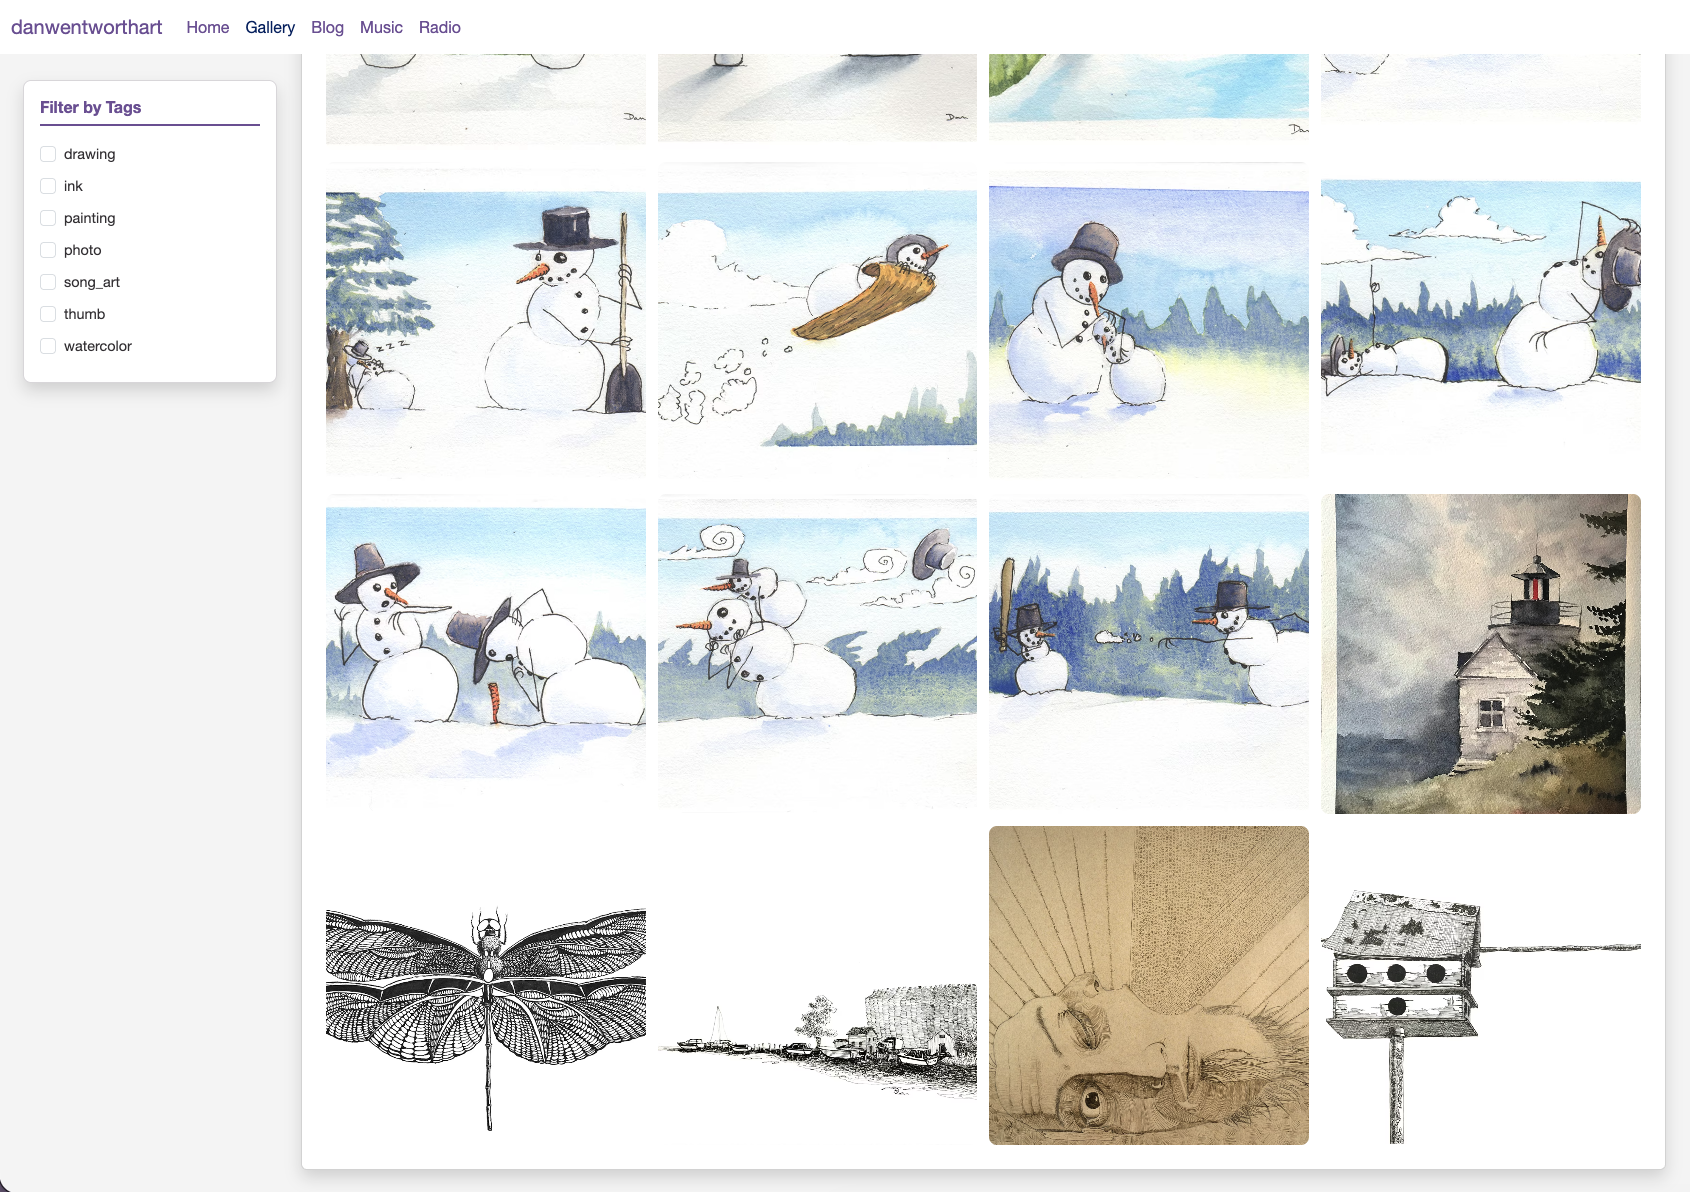
Task: Enable the drawing tag checkbox
Action: pos(48,154)
